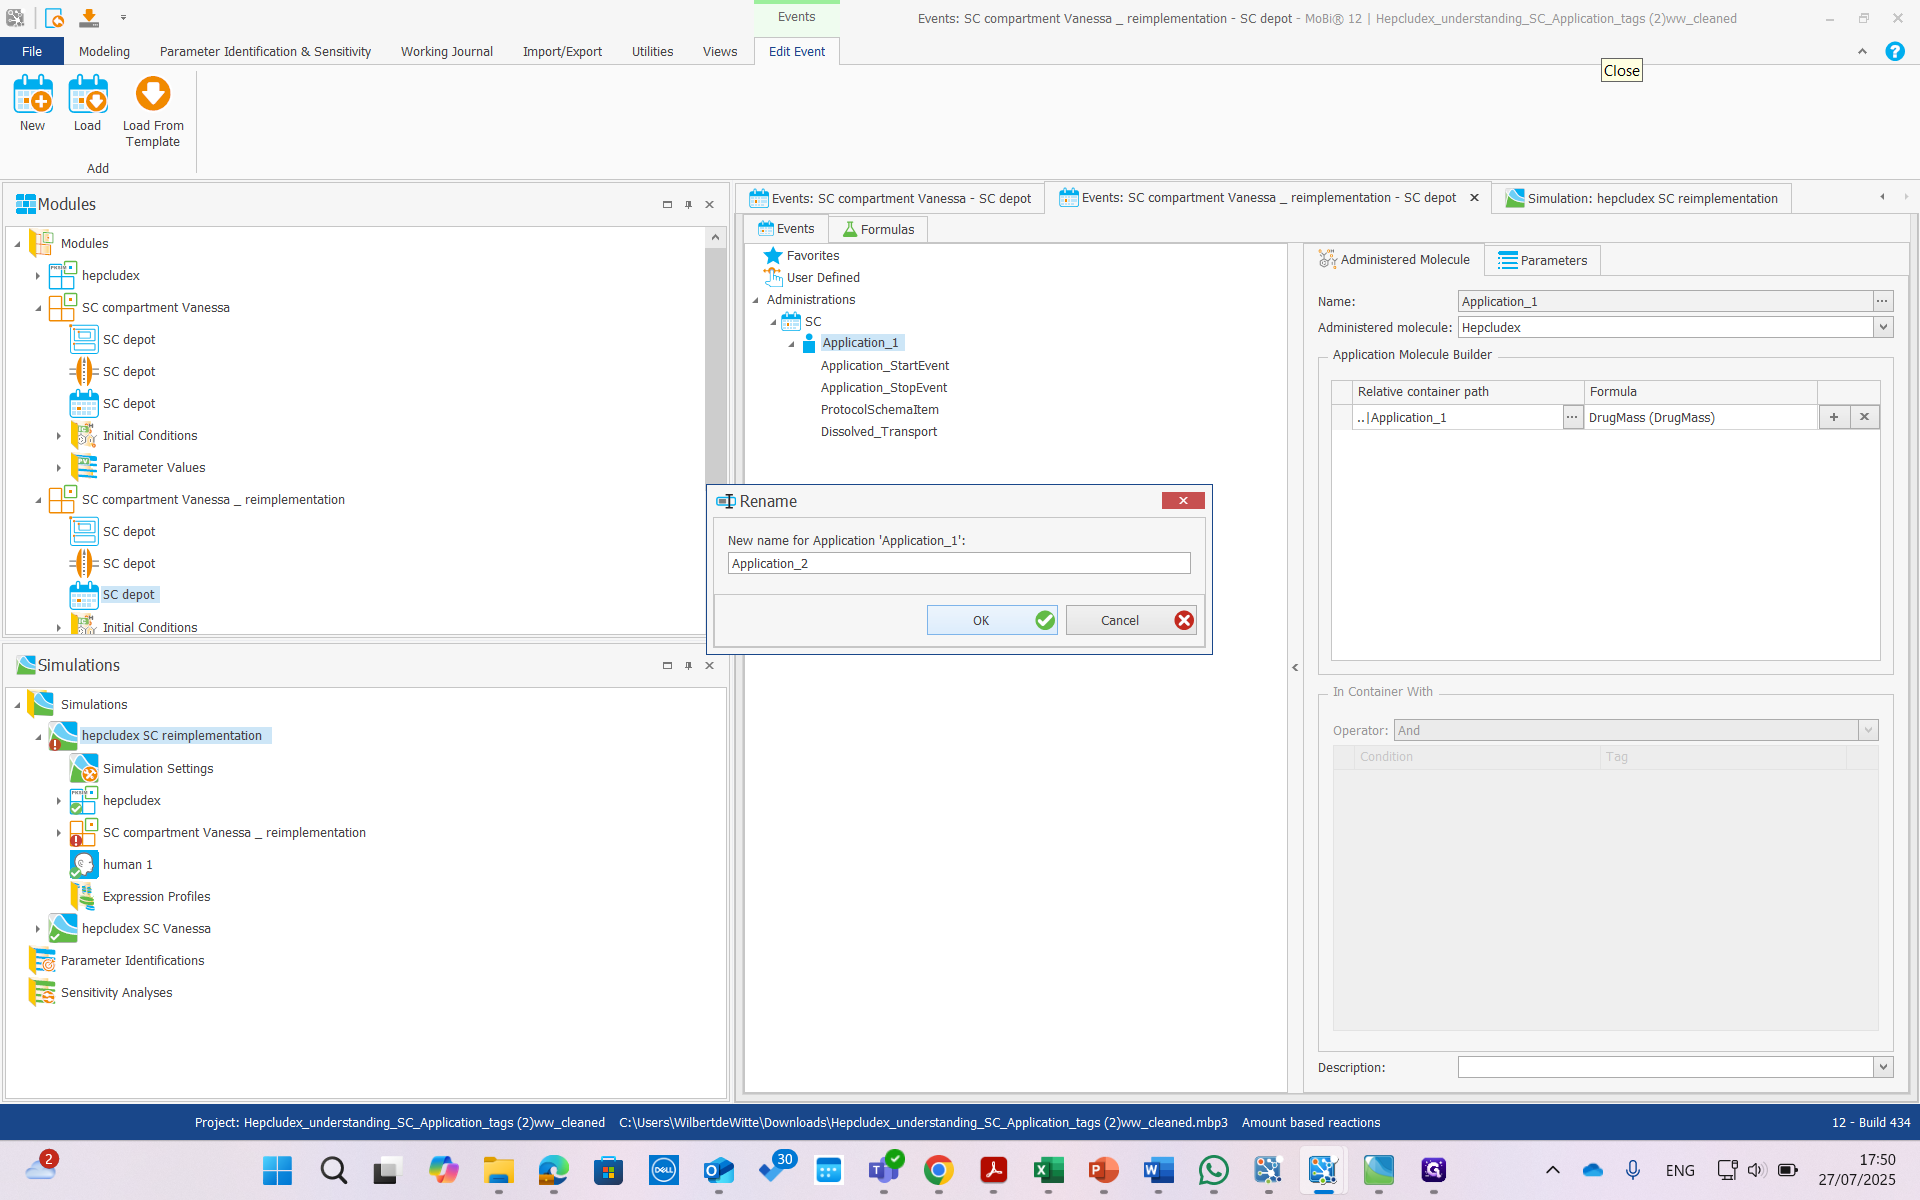1920x1200 pixels.
Task: Click the new name text field
Action: click(958, 564)
